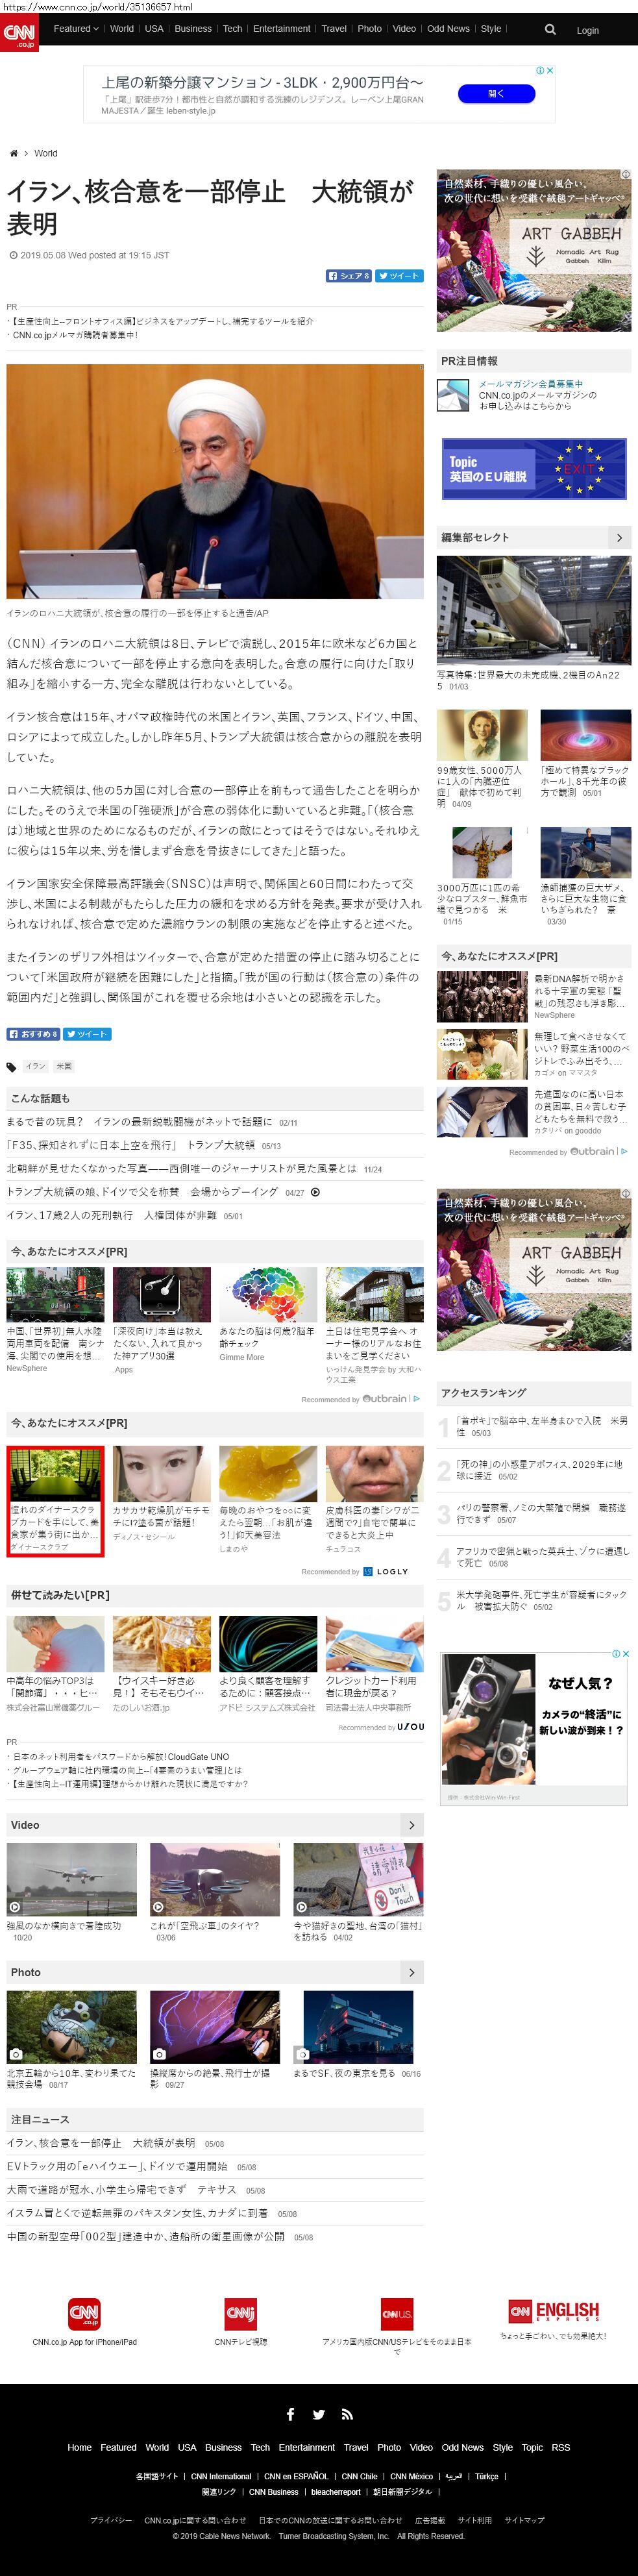Viewport: 638px width, 2576px height.
Task: Open 英国のEU離脱 Topic banner
Action: coord(534,469)
